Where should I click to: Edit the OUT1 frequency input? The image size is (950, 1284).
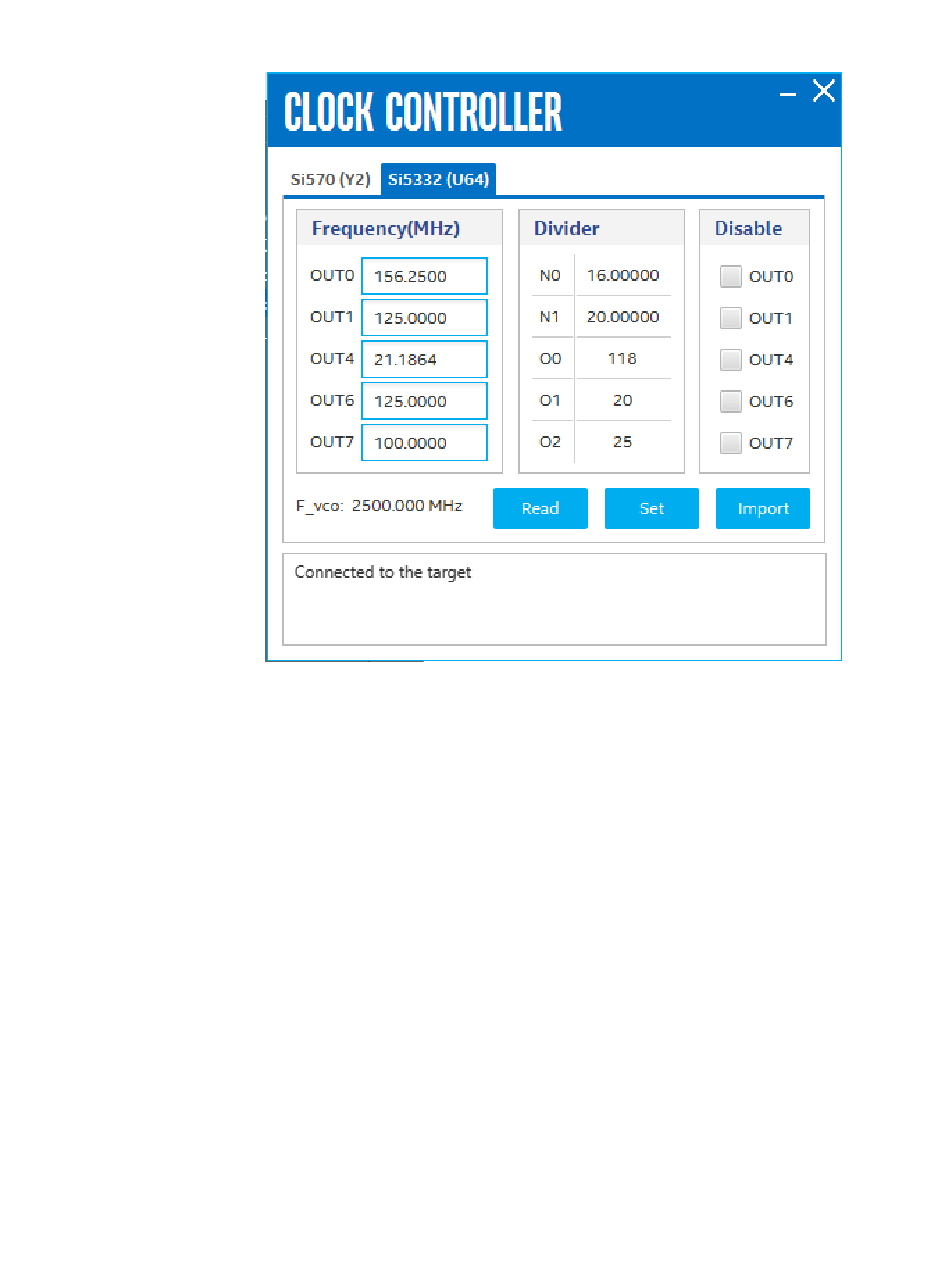pyautogui.click(x=424, y=318)
